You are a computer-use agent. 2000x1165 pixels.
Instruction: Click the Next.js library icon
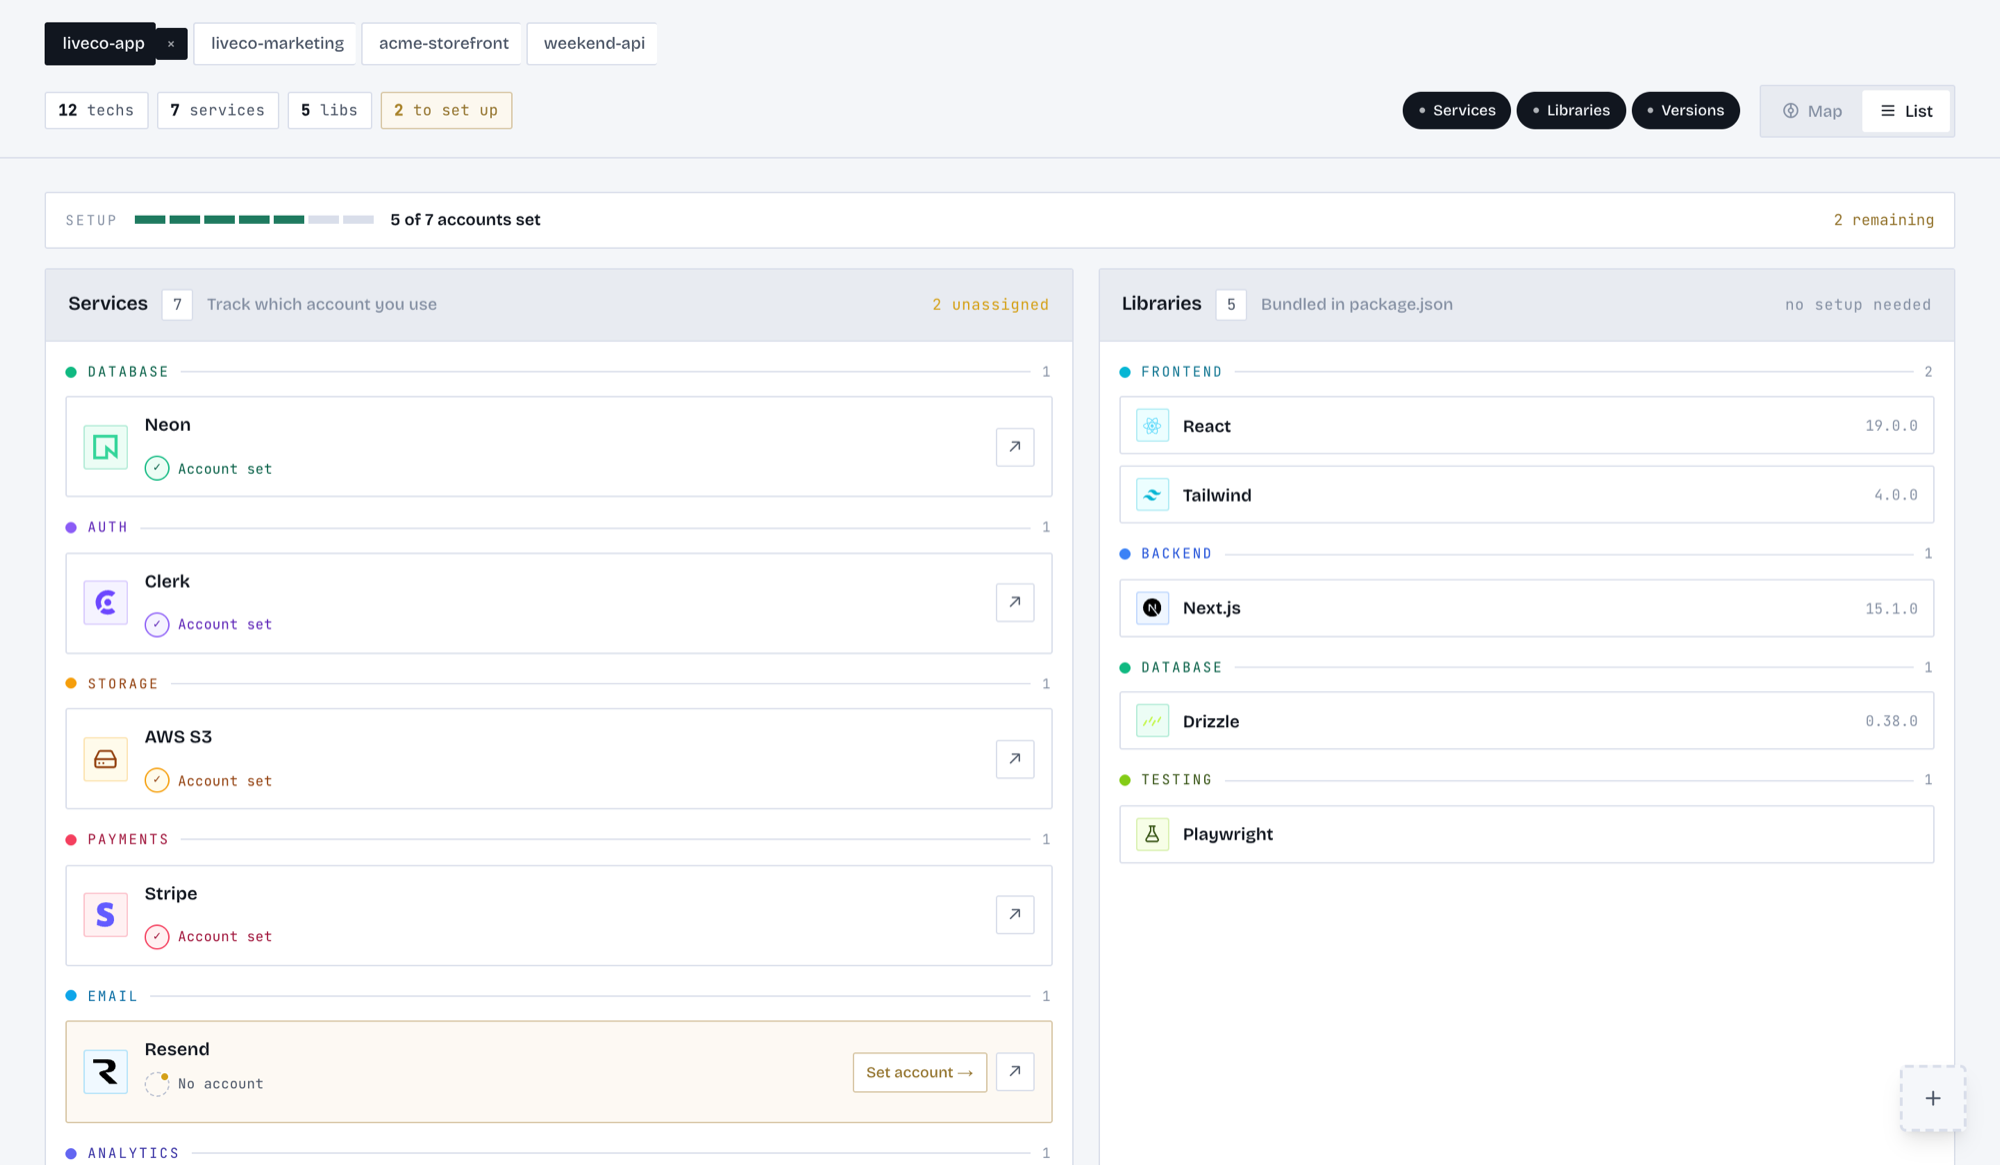(x=1152, y=608)
